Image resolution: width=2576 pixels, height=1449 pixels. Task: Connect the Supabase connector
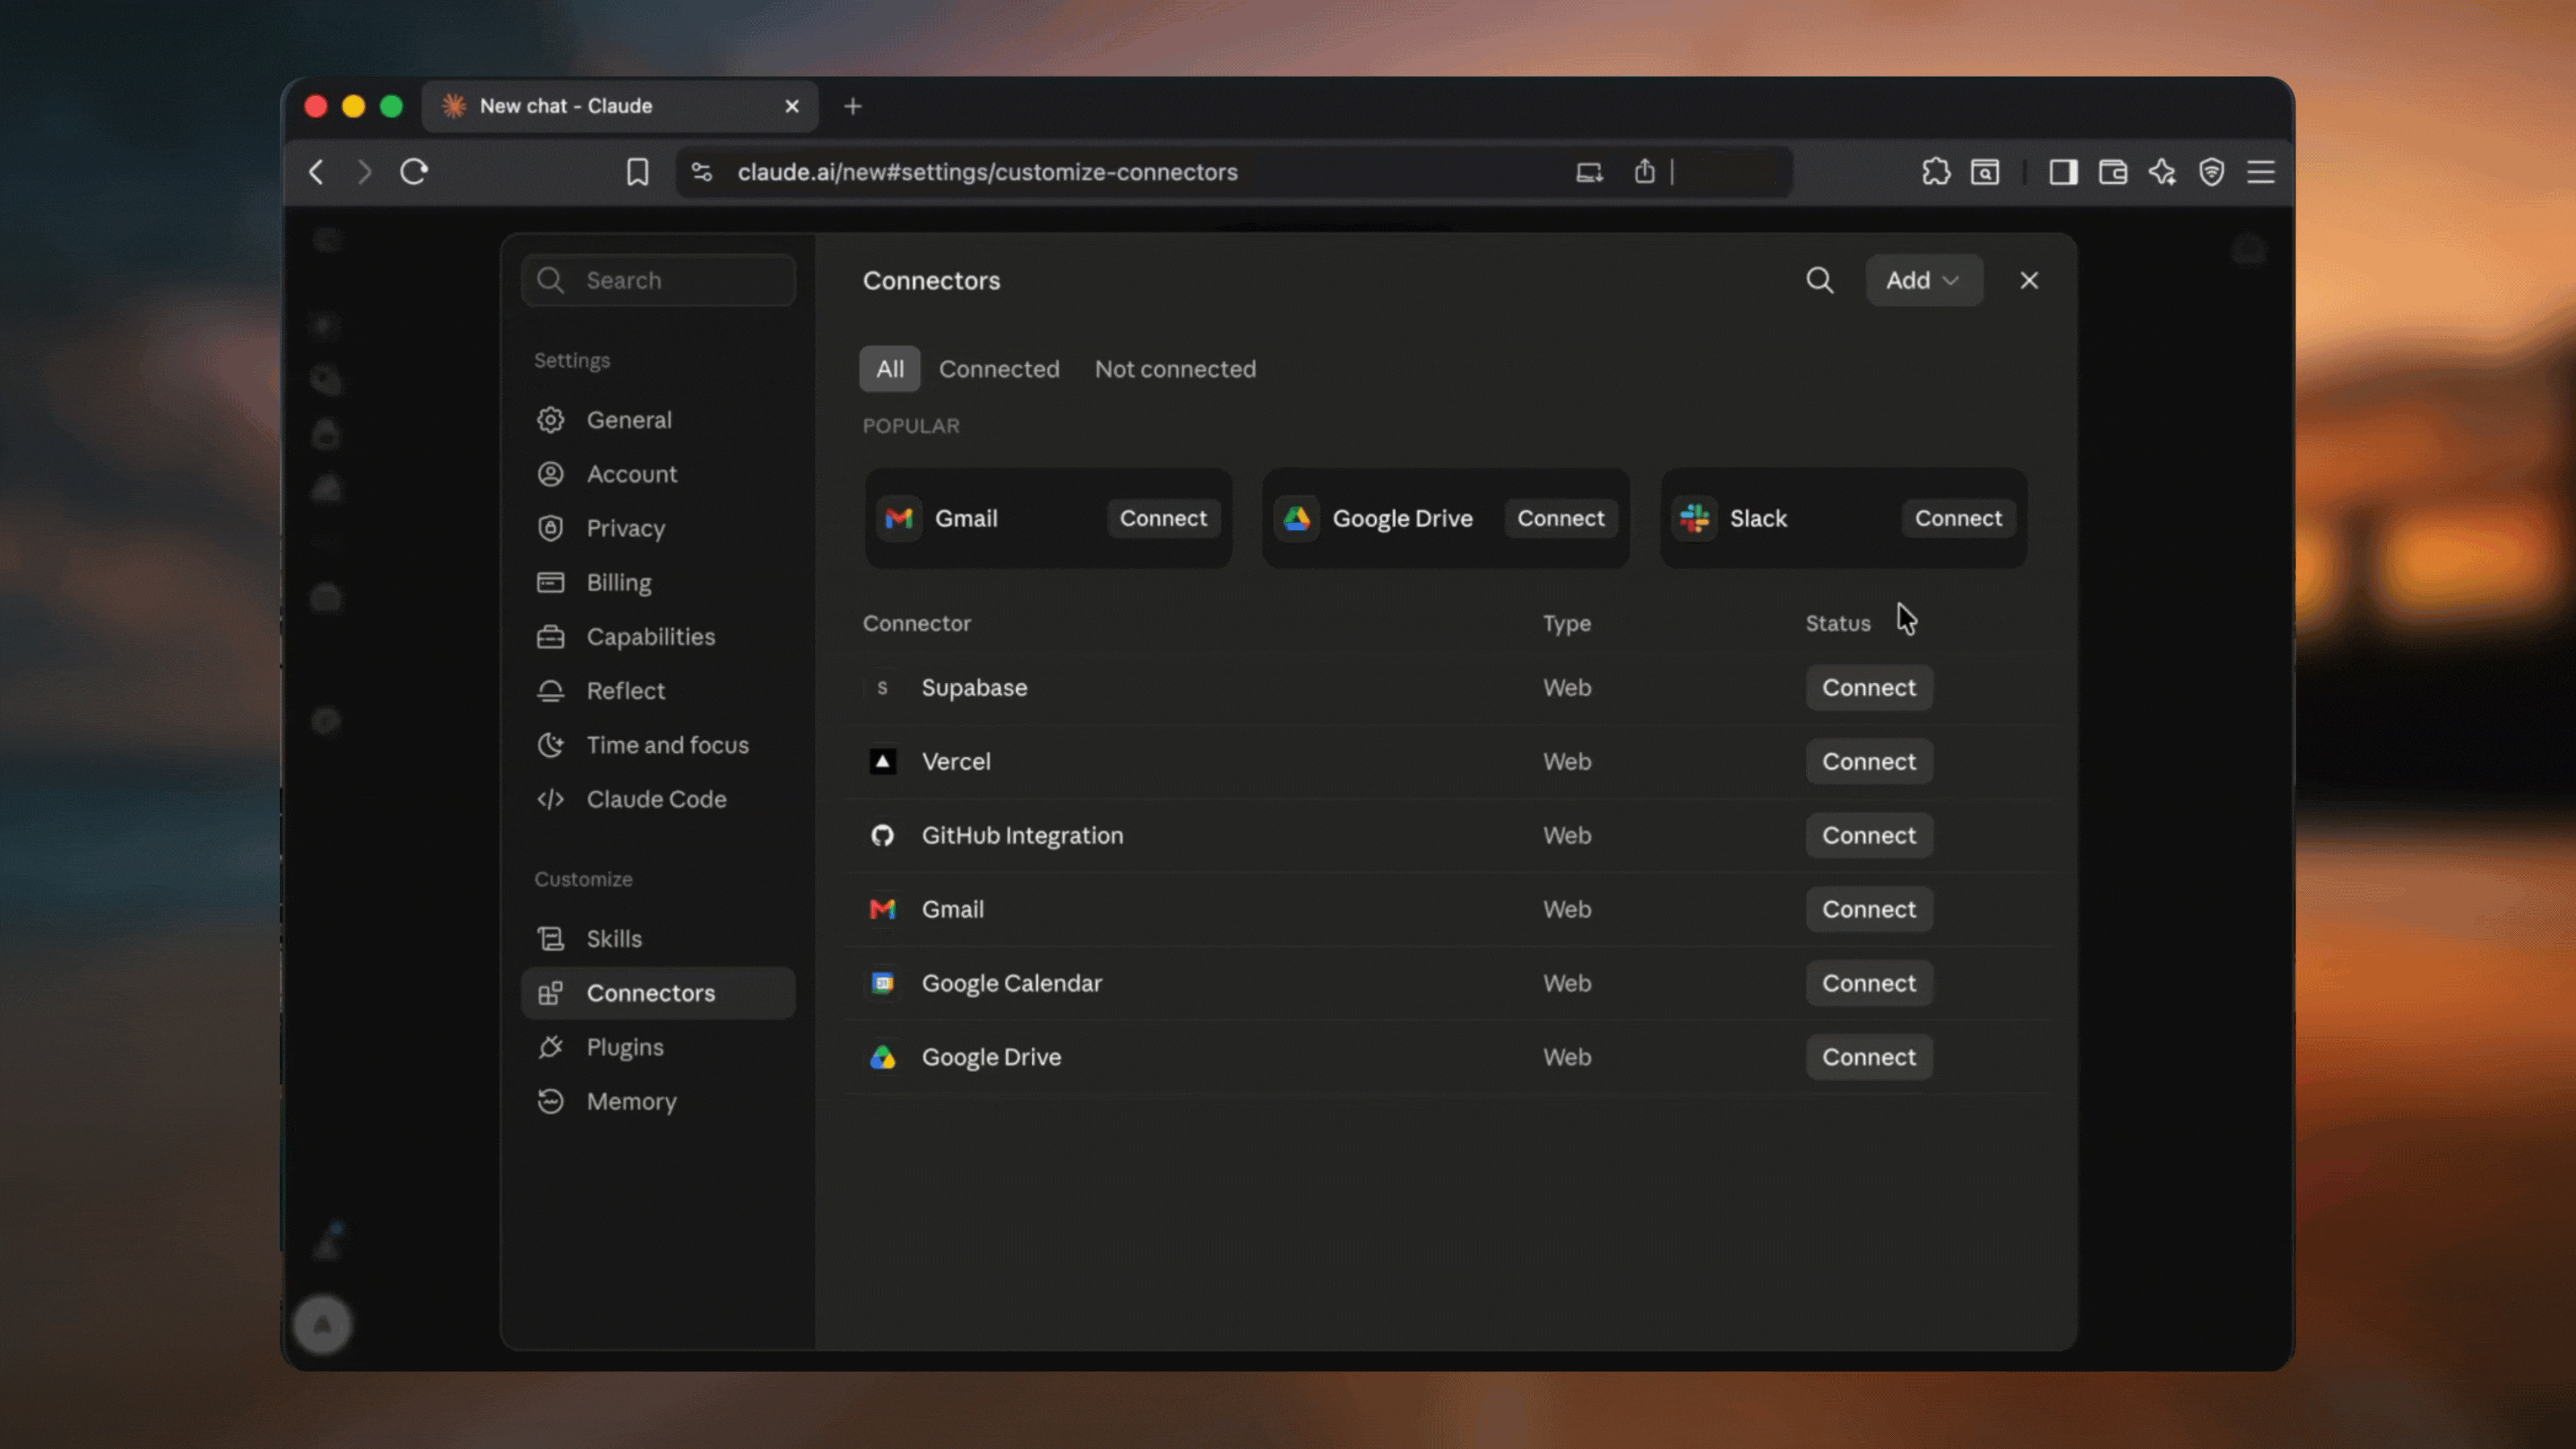tap(1869, 688)
